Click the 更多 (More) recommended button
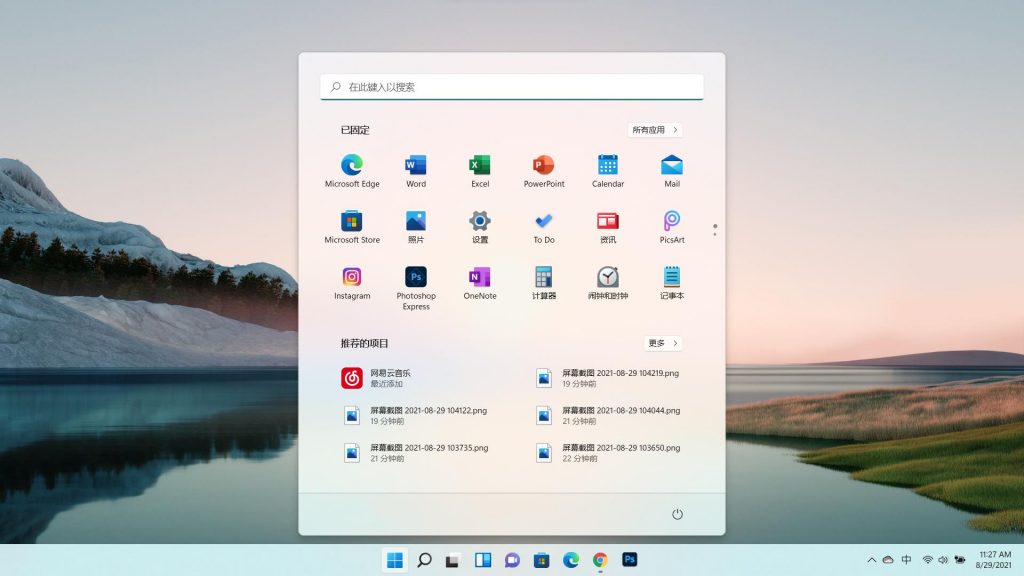This screenshot has height=576, width=1024. (662, 343)
